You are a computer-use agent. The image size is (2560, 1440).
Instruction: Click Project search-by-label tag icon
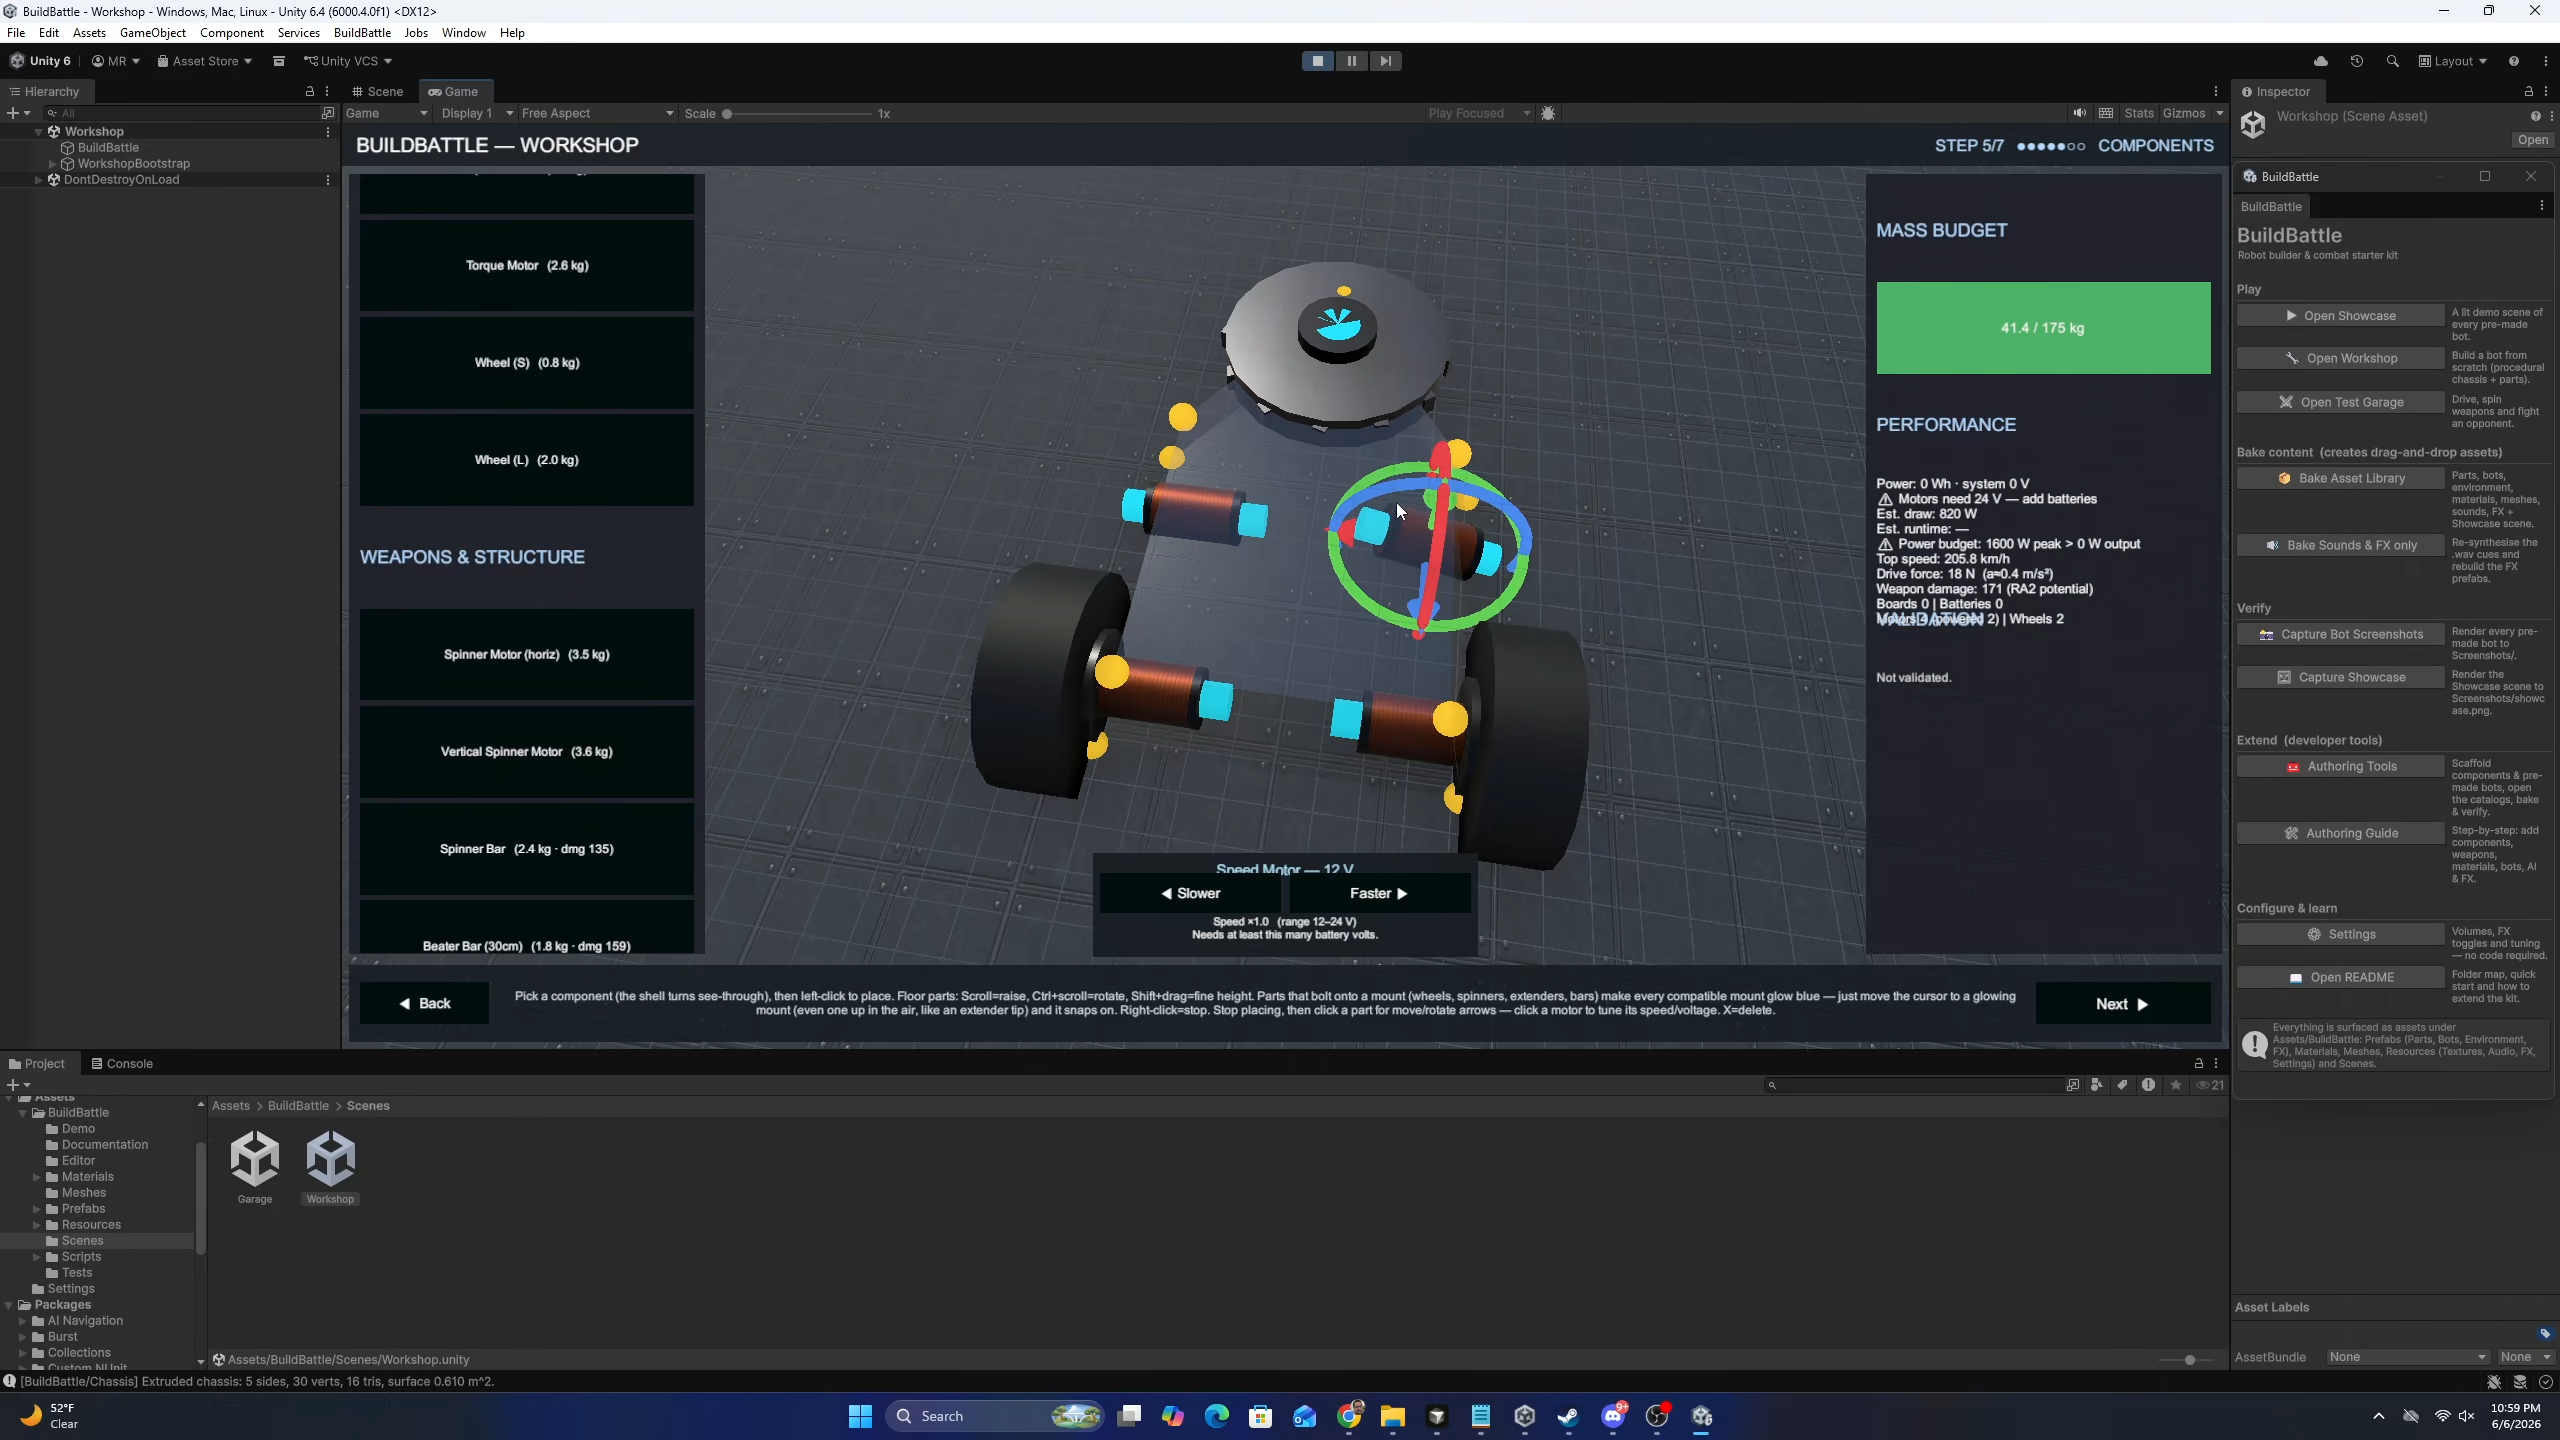click(2122, 1085)
